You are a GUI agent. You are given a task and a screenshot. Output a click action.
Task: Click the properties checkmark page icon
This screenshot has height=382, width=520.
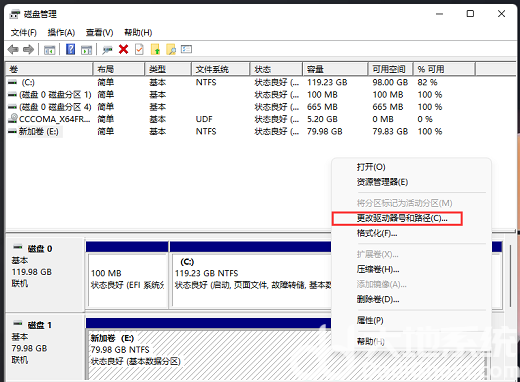click(x=139, y=49)
